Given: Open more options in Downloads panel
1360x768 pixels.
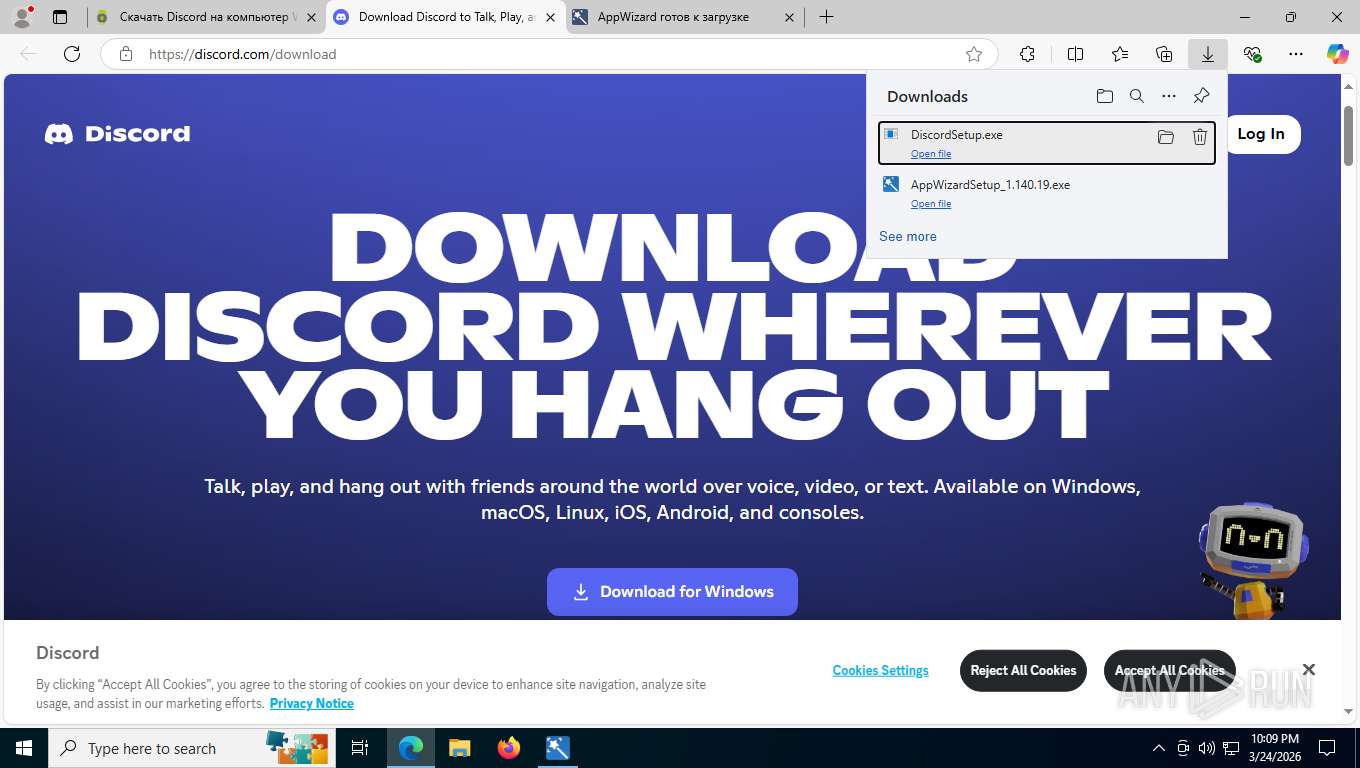Looking at the screenshot, I should click(x=1168, y=96).
